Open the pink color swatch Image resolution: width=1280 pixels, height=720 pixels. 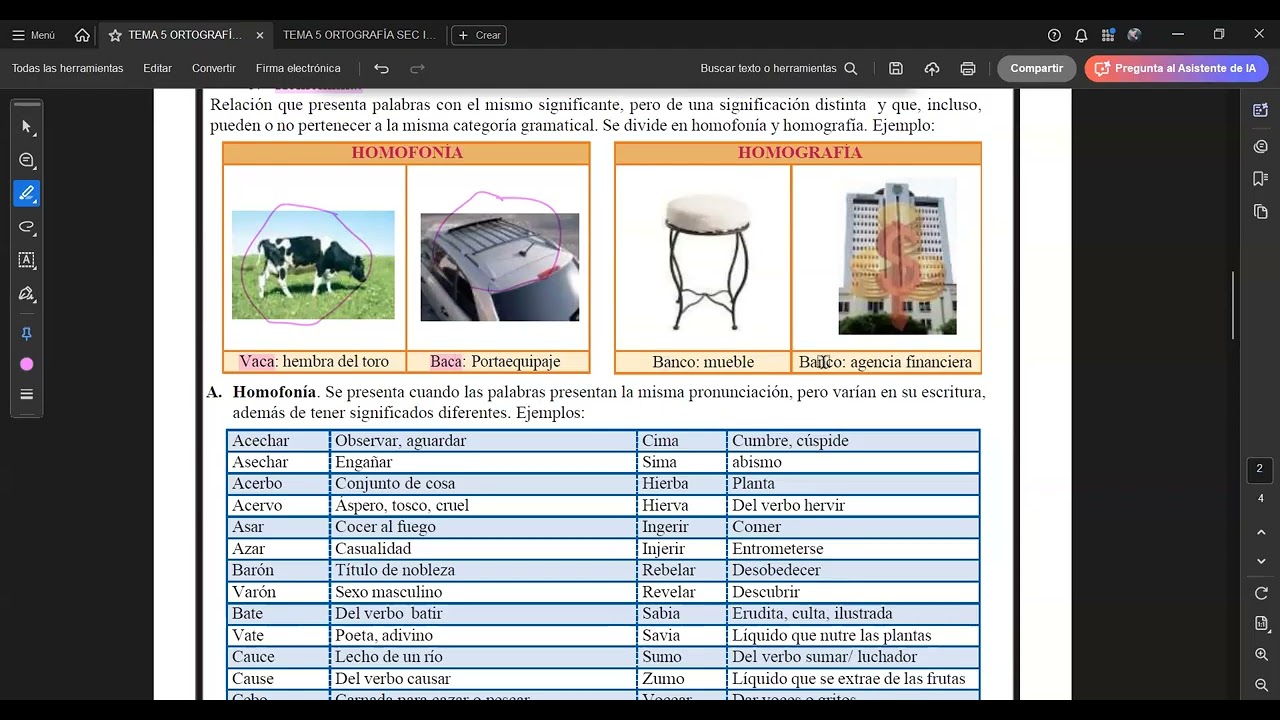[x=27, y=364]
